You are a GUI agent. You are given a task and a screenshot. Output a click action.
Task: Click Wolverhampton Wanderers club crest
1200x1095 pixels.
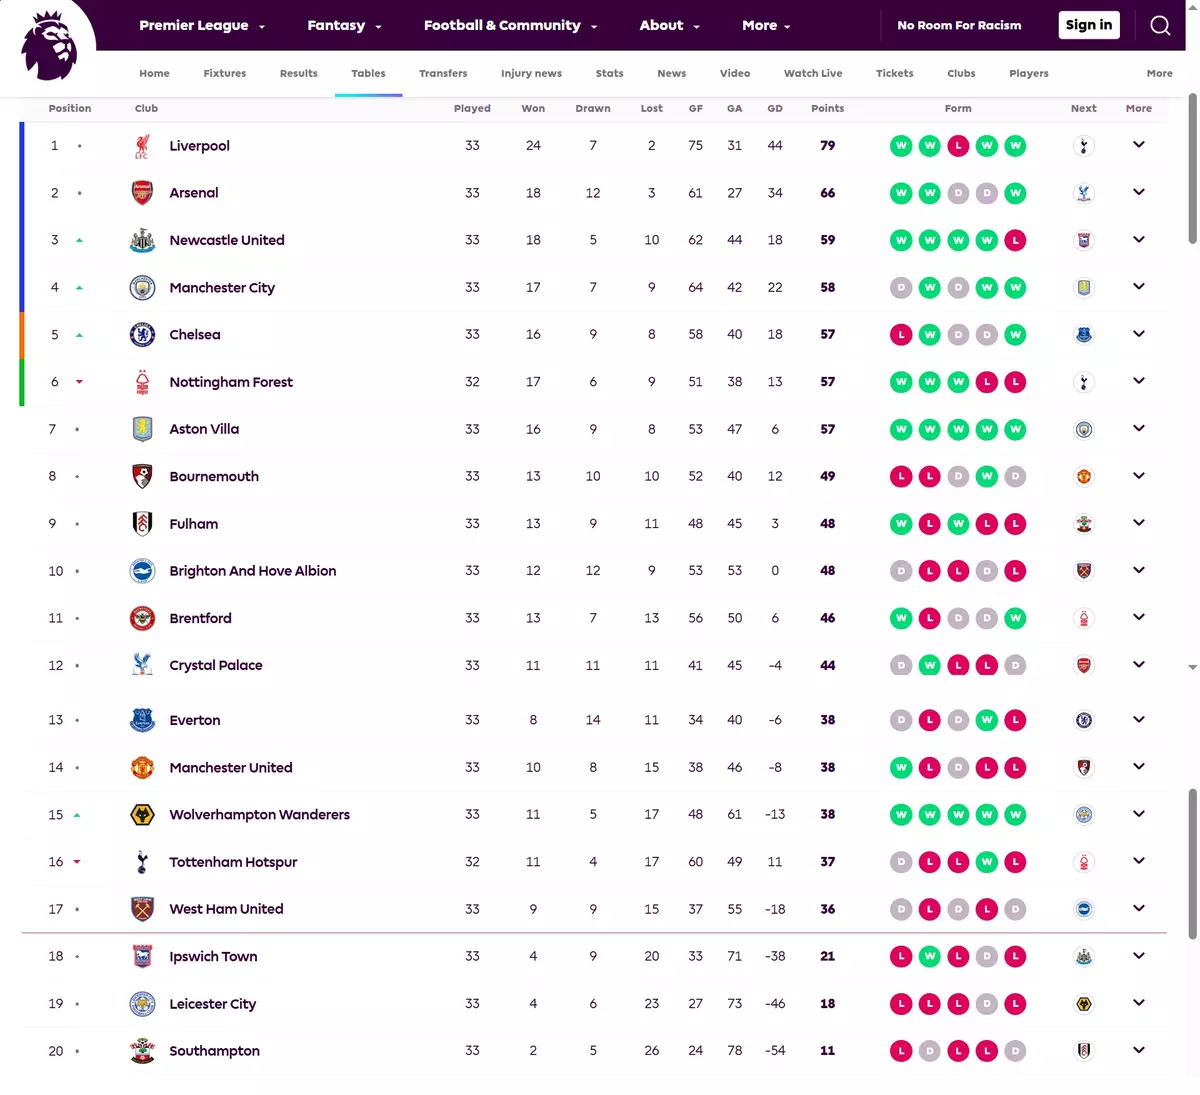click(142, 815)
